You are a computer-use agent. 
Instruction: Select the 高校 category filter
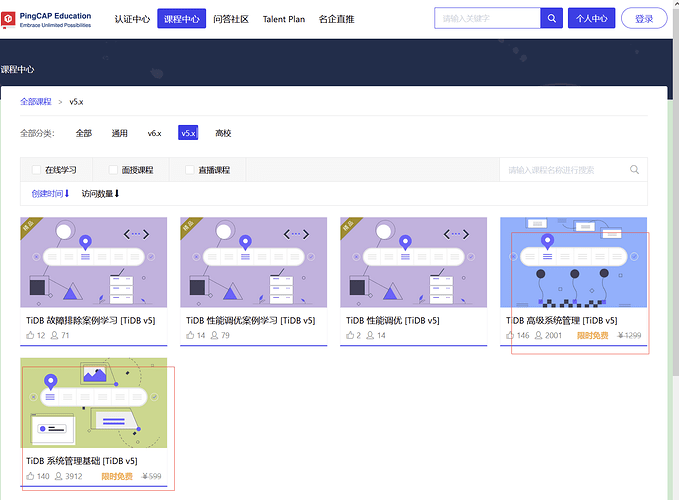pos(223,133)
